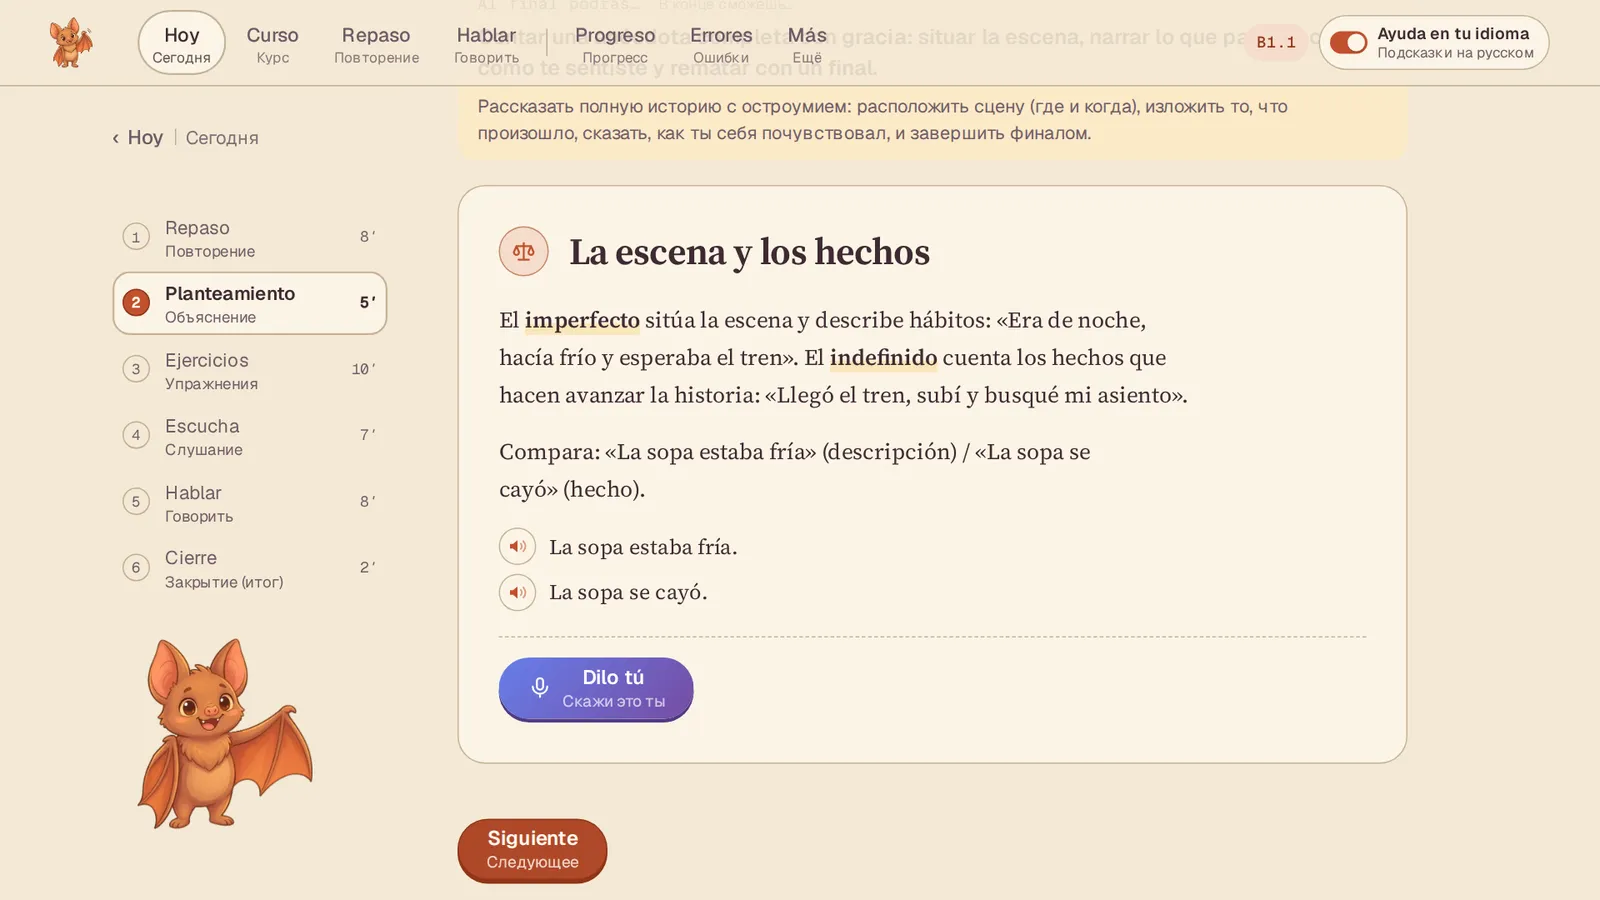Screen dimensions: 1600x900
Task: Open the Más menu
Action: 807,44
